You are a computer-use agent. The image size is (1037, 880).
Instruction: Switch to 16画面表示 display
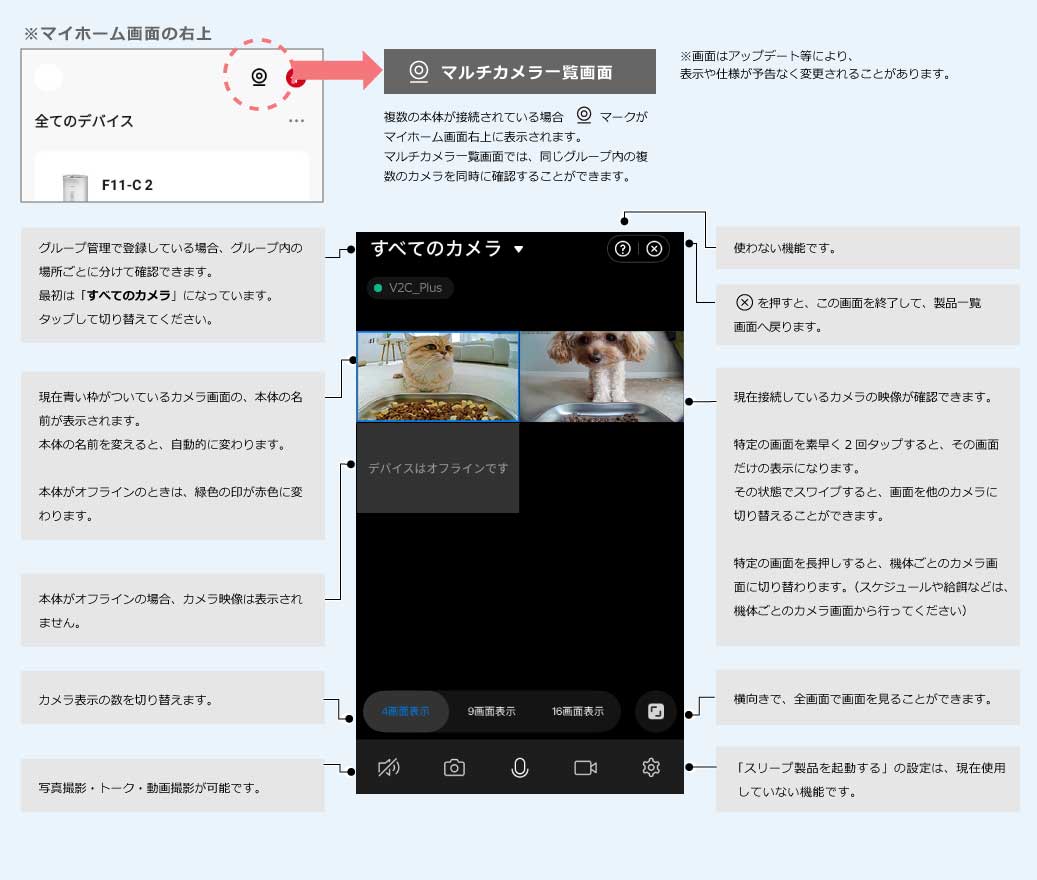tap(576, 711)
